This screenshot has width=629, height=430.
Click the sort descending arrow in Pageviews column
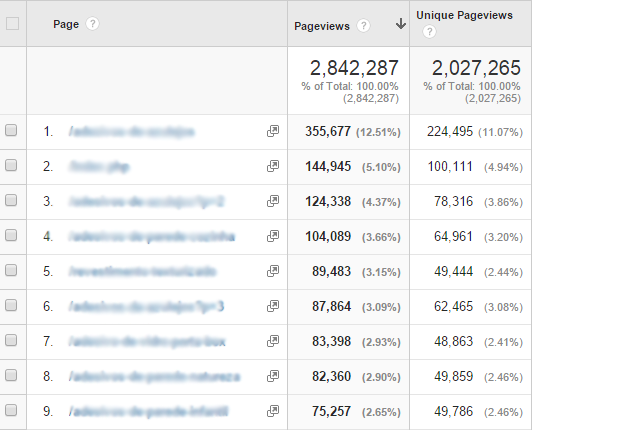pos(400,24)
